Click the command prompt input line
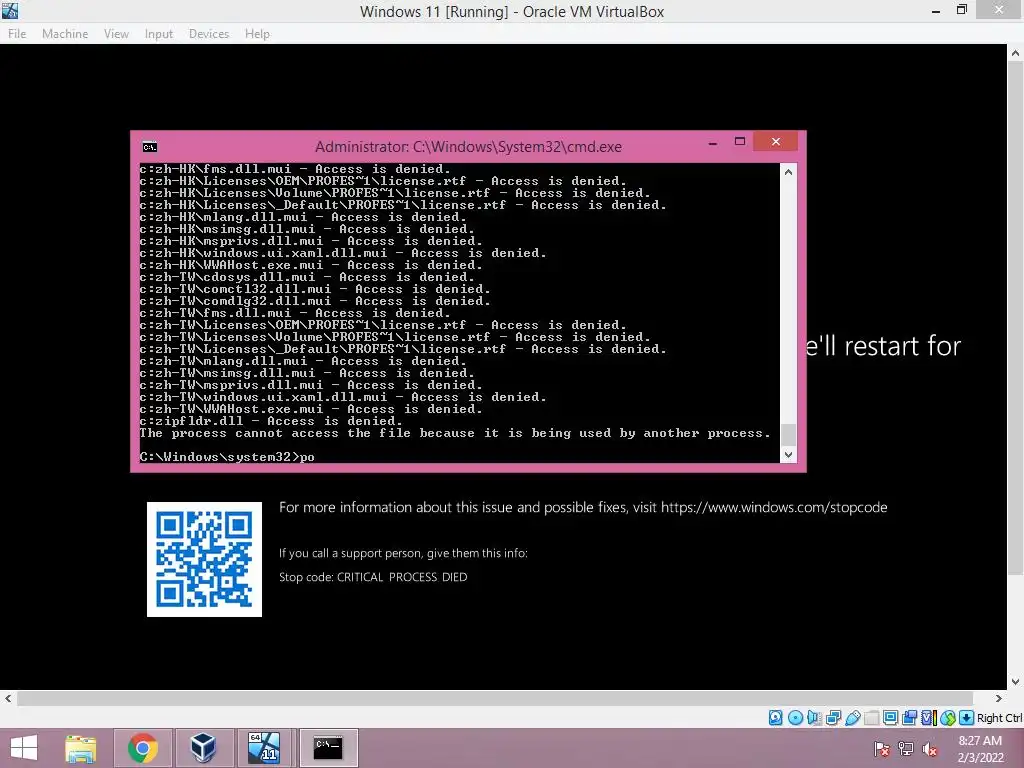 click(227, 456)
